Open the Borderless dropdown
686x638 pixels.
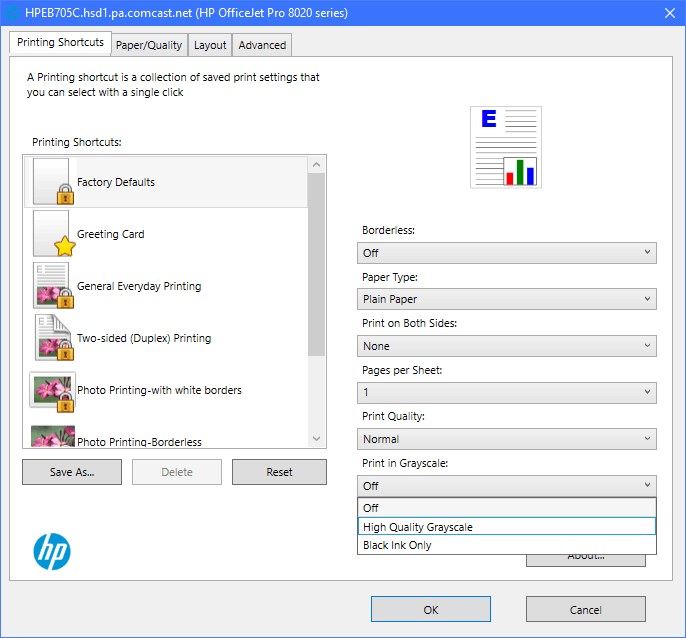[507, 253]
